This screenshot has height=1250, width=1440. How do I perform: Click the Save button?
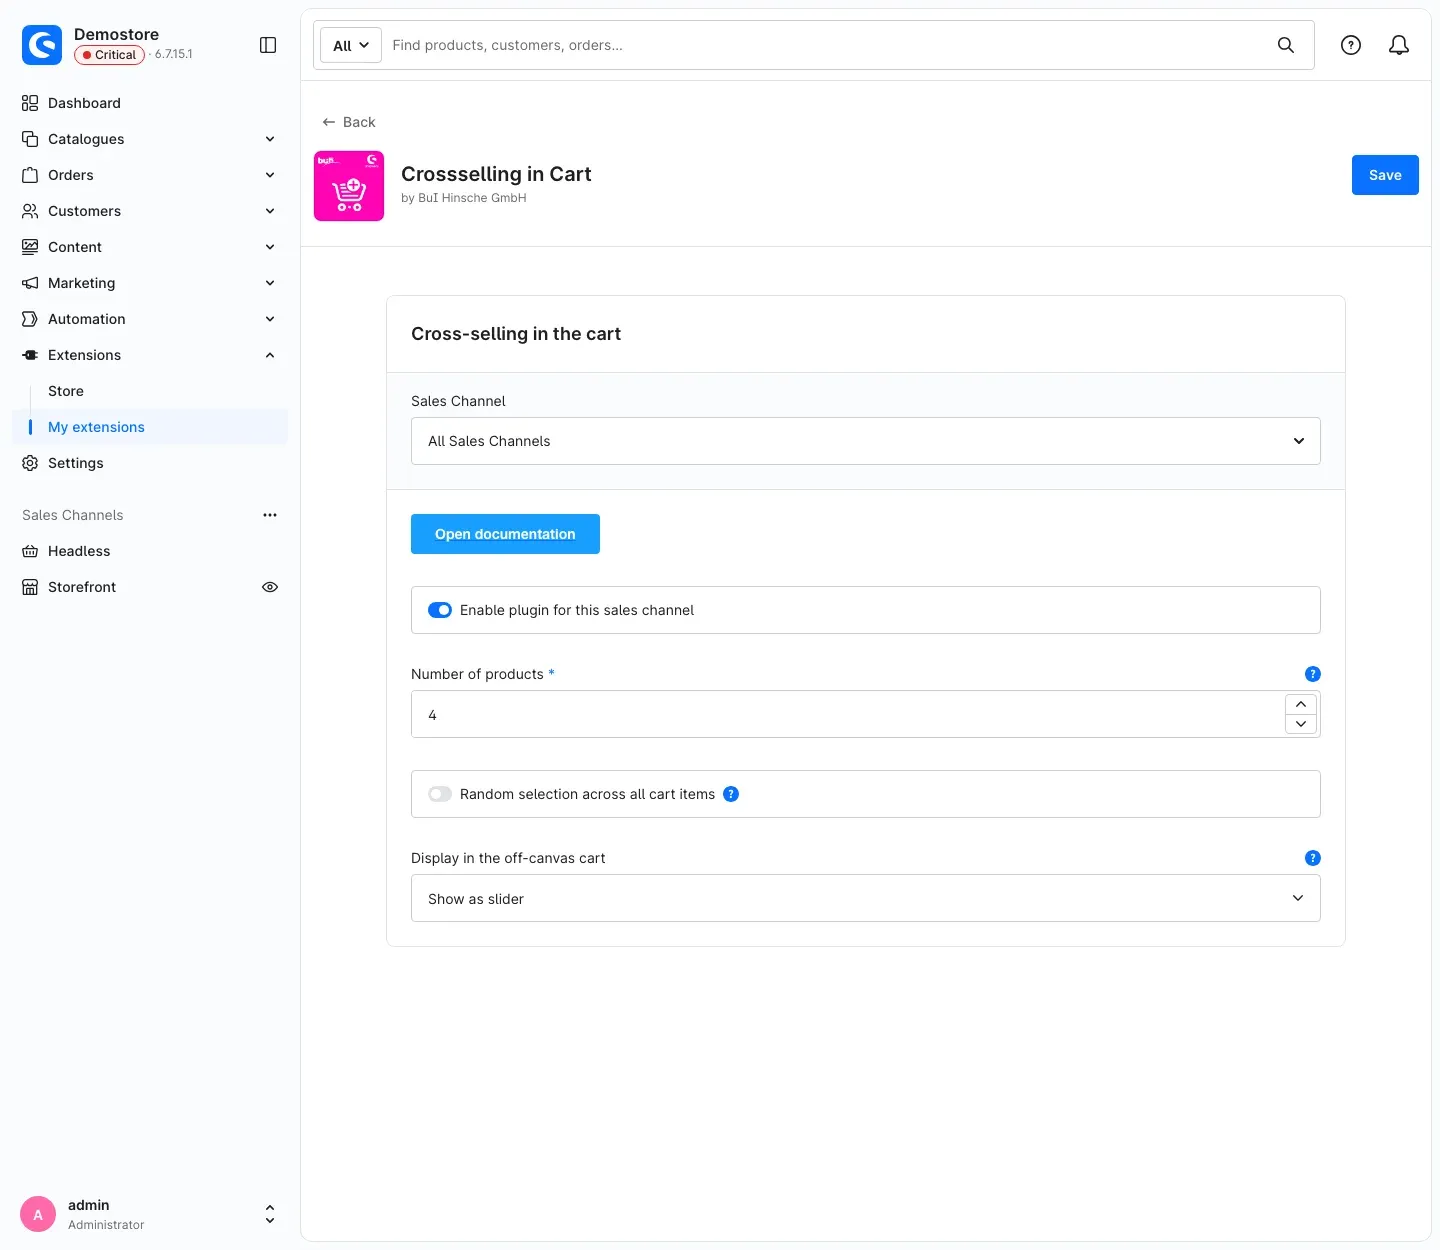click(1385, 175)
